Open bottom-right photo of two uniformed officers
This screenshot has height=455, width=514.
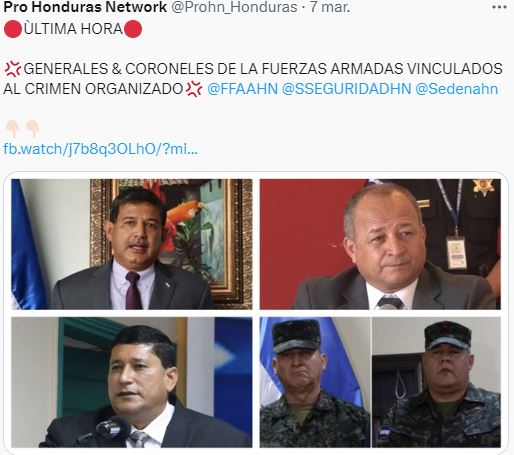click(x=380, y=382)
